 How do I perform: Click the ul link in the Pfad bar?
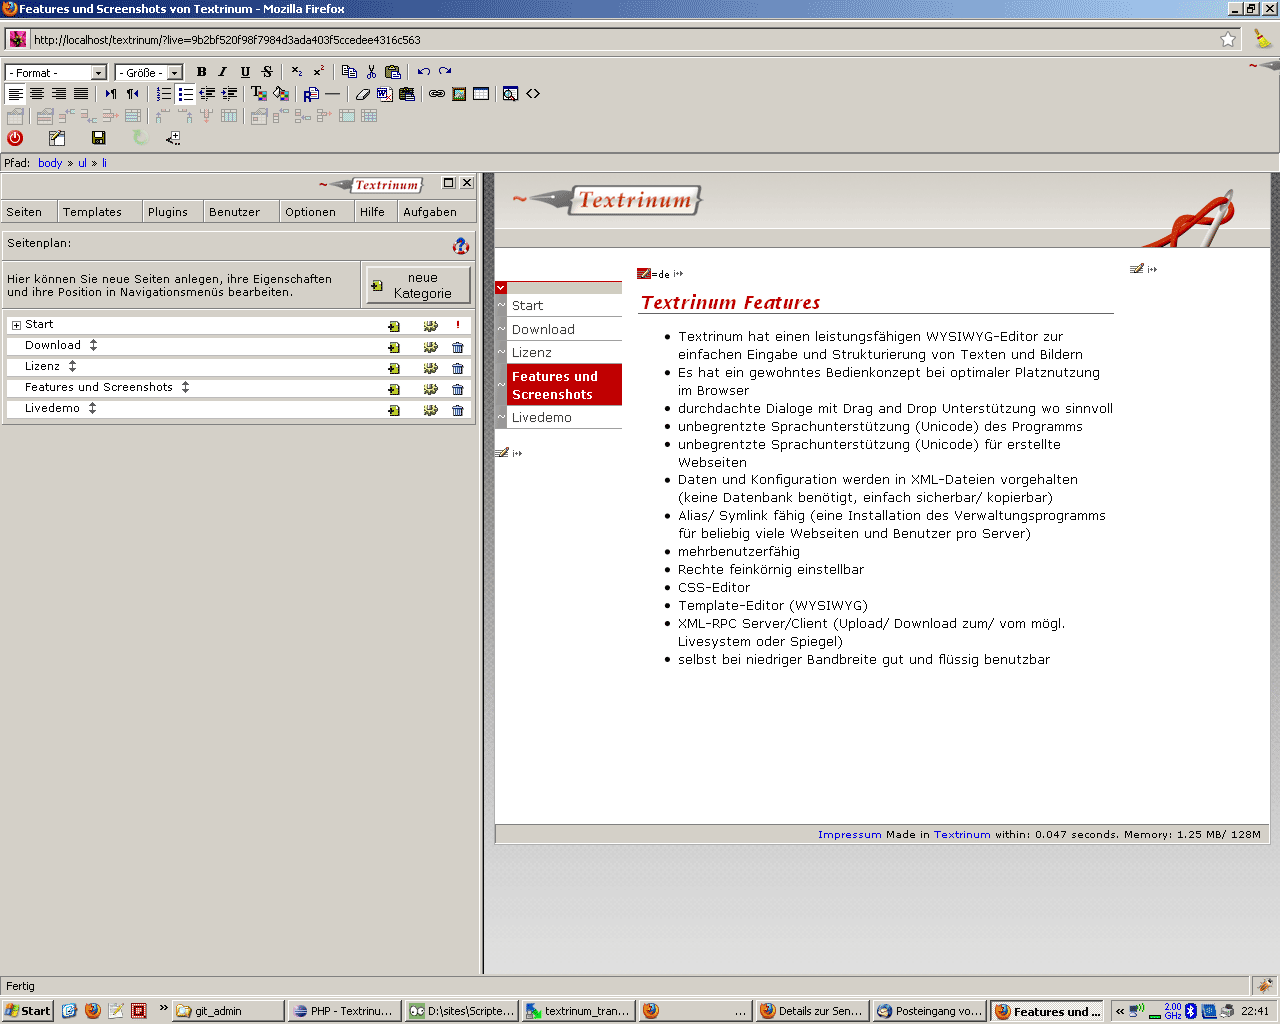point(82,163)
